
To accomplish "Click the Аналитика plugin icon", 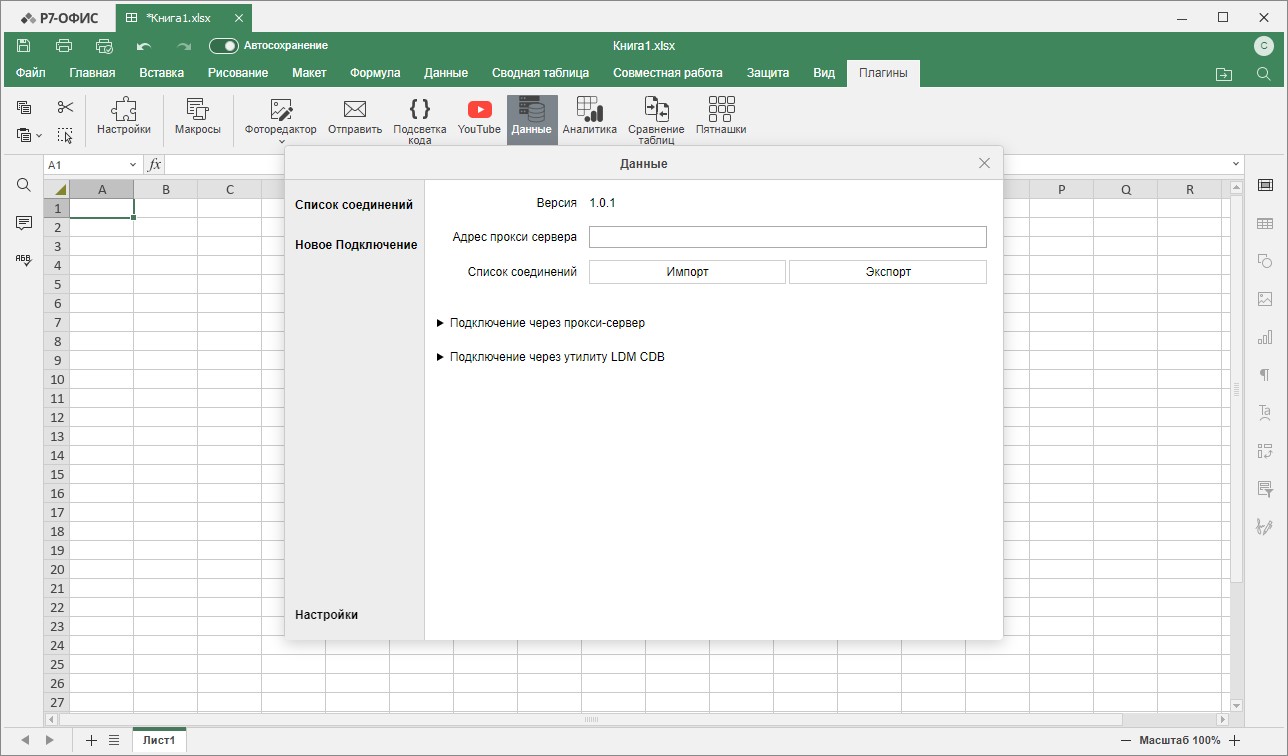I will click(589, 117).
